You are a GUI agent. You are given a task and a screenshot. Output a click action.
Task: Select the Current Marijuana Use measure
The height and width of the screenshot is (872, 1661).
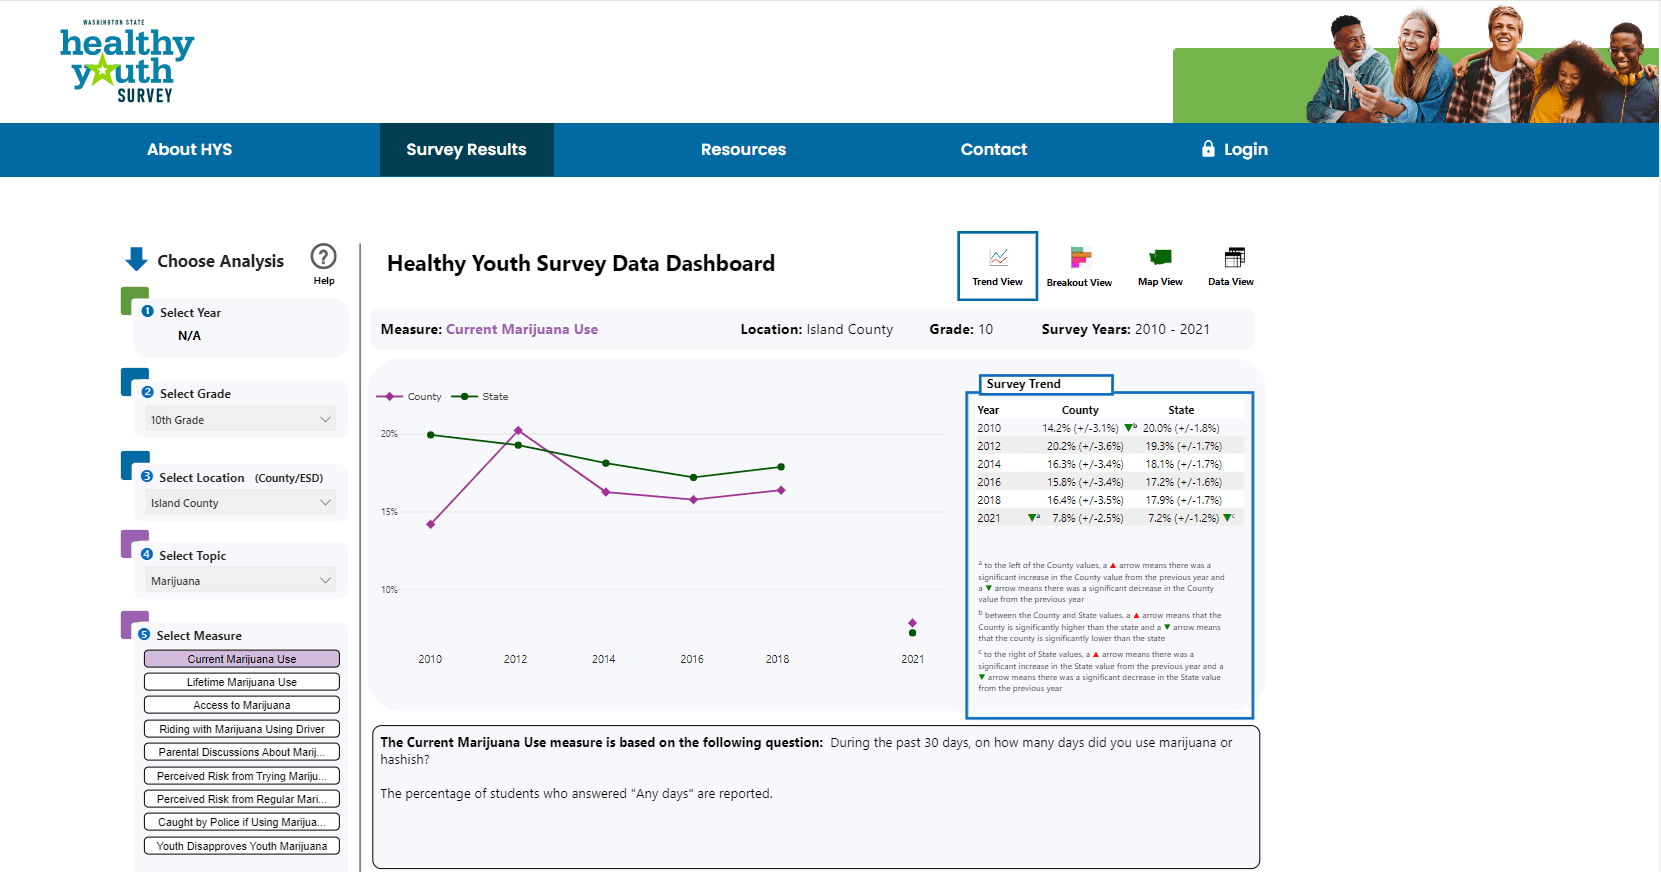tap(242, 659)
